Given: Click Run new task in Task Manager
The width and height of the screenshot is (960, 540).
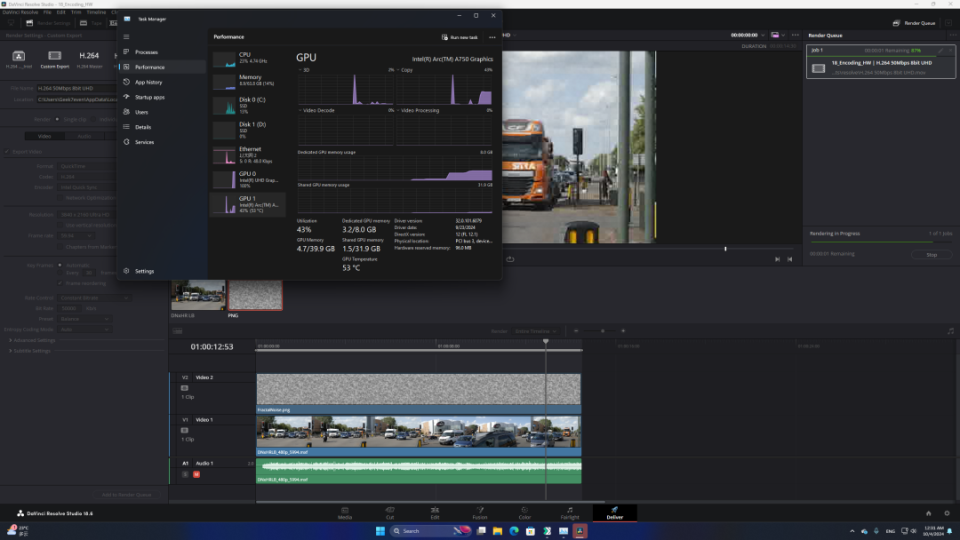Looking at the screenshot, I should pos(460,37).
